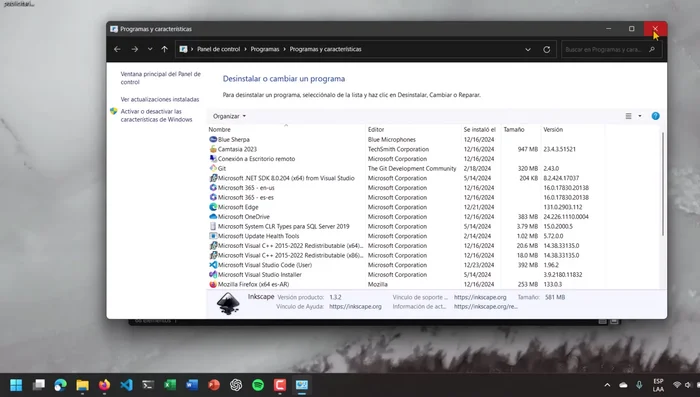Click the Inkscape logo in details pane

point(228,304)
